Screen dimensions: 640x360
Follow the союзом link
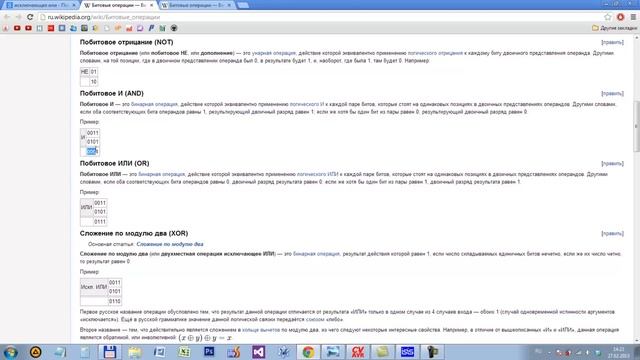(x=315, y=320)
